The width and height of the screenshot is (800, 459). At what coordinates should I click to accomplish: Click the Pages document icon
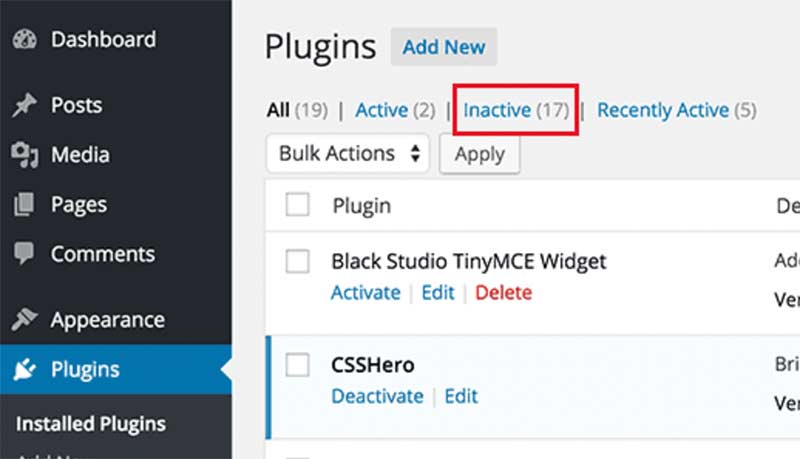click(x=24, y=205)
